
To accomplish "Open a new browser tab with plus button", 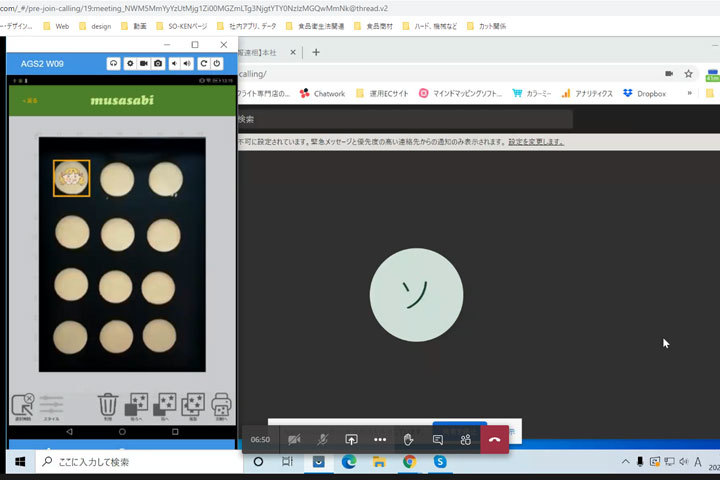I will pyautogui.click(x=316, y=52).
